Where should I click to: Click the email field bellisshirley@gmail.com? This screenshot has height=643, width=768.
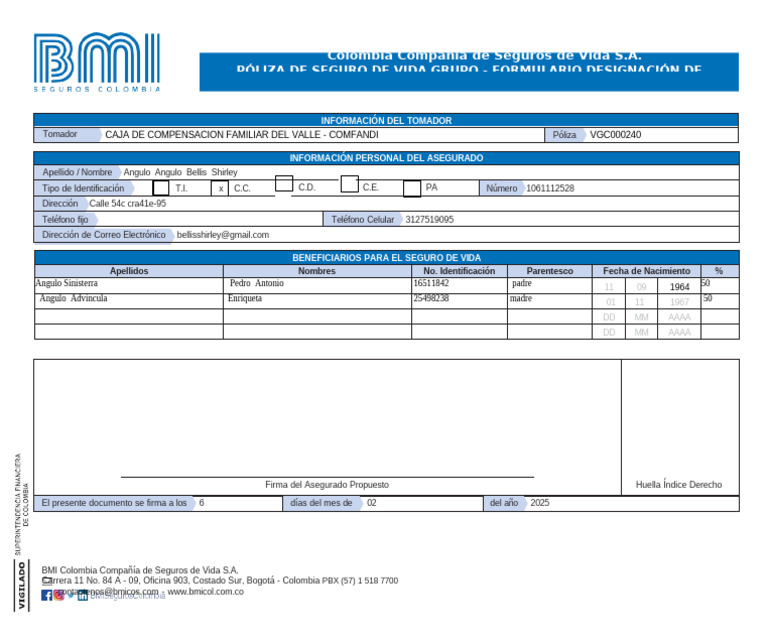(456, 235)
